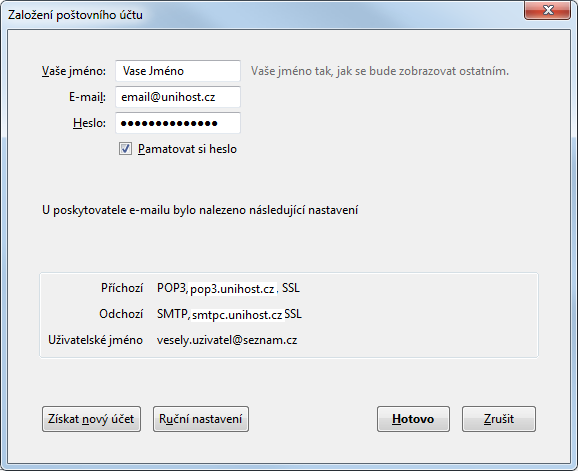This screenshot has height=471, width=578.
Task: Click the 'Založení poštovního účtu' title bar
Action: tap(75, 15)
